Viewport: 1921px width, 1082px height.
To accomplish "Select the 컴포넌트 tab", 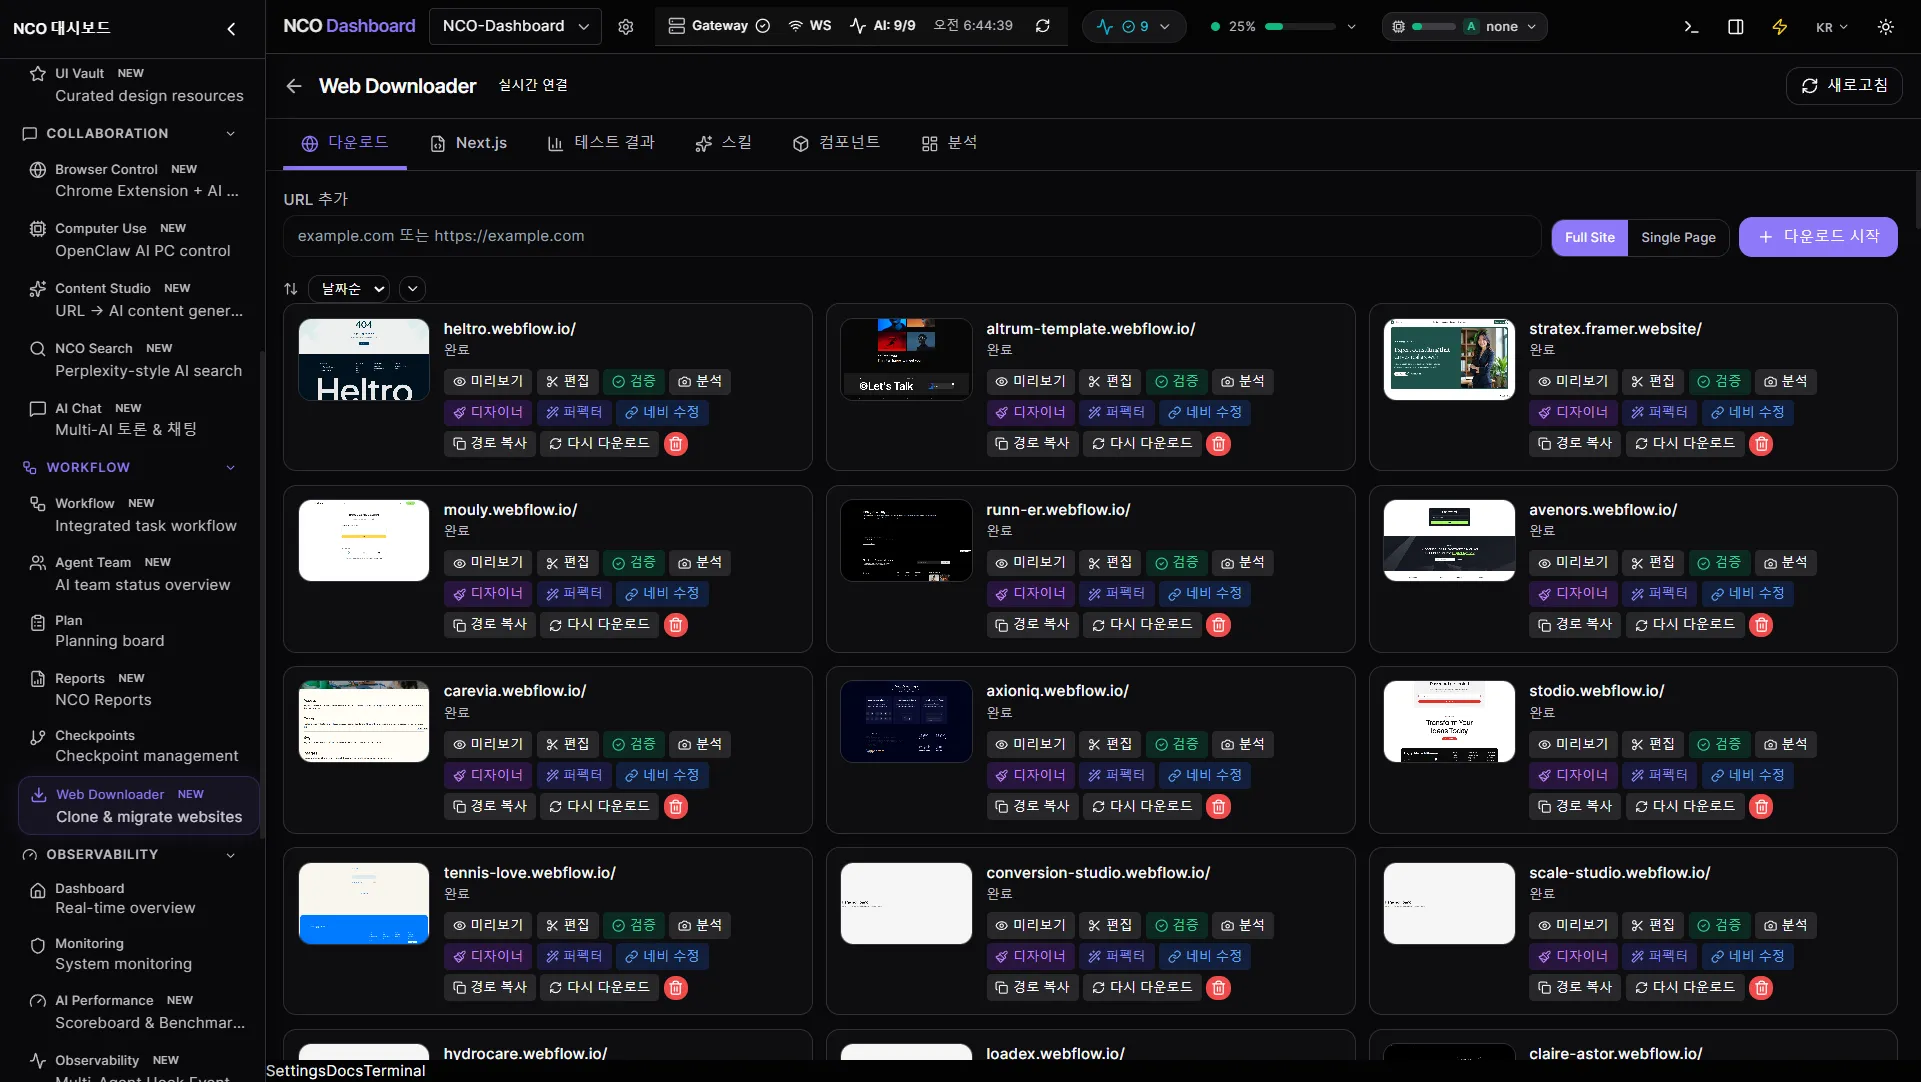I will [x=836, y=144].
